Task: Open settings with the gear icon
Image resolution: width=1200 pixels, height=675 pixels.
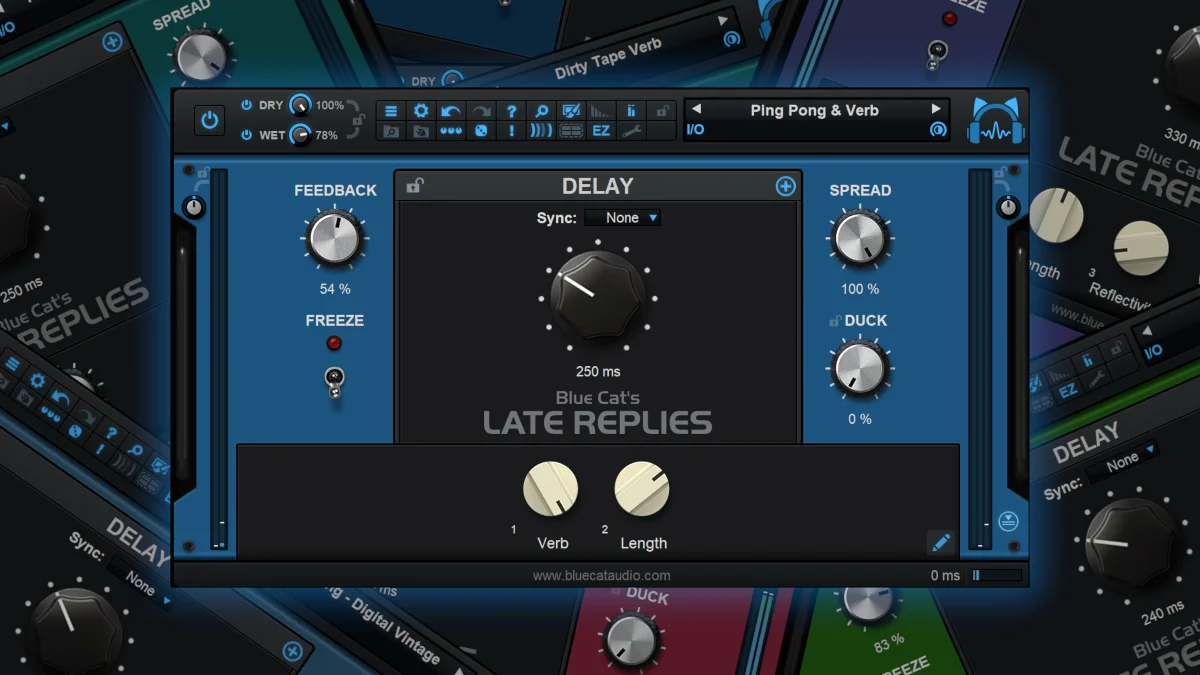Action: click(x=421, y=111)
